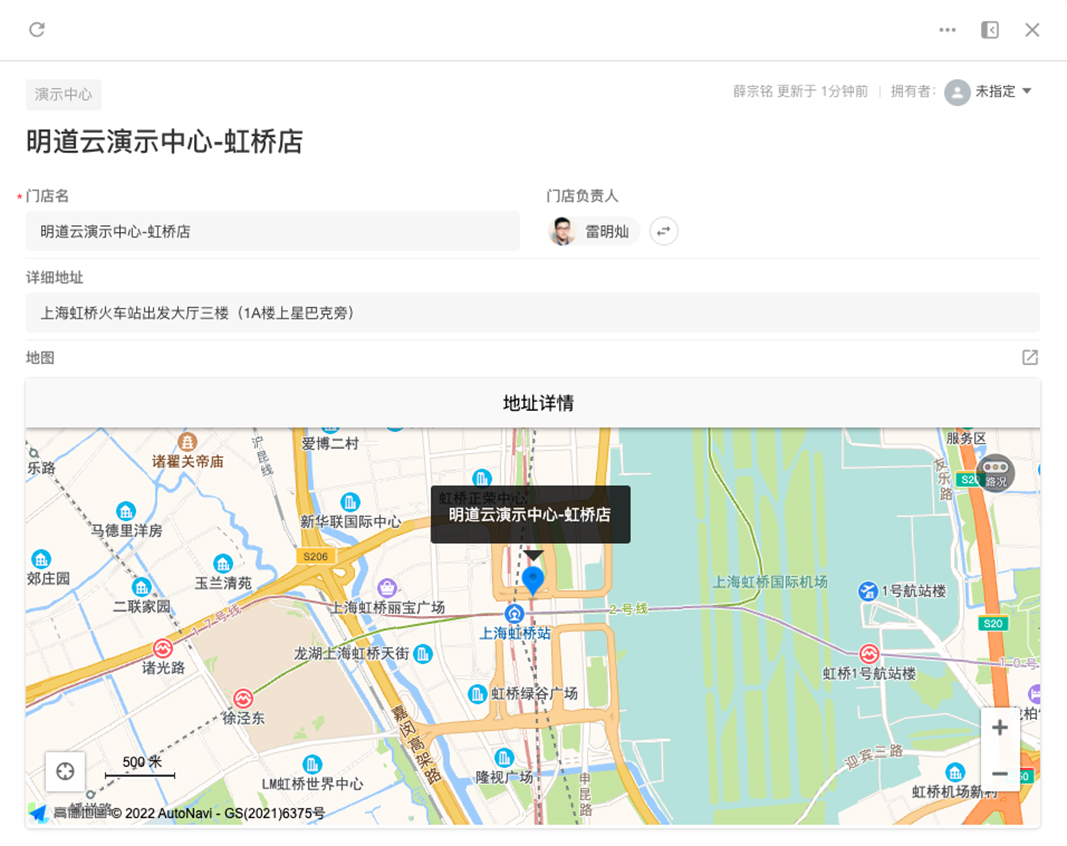Open the three-dot more options menu
This screenshot has height=846, width=1067.
[x=947, y=30]
